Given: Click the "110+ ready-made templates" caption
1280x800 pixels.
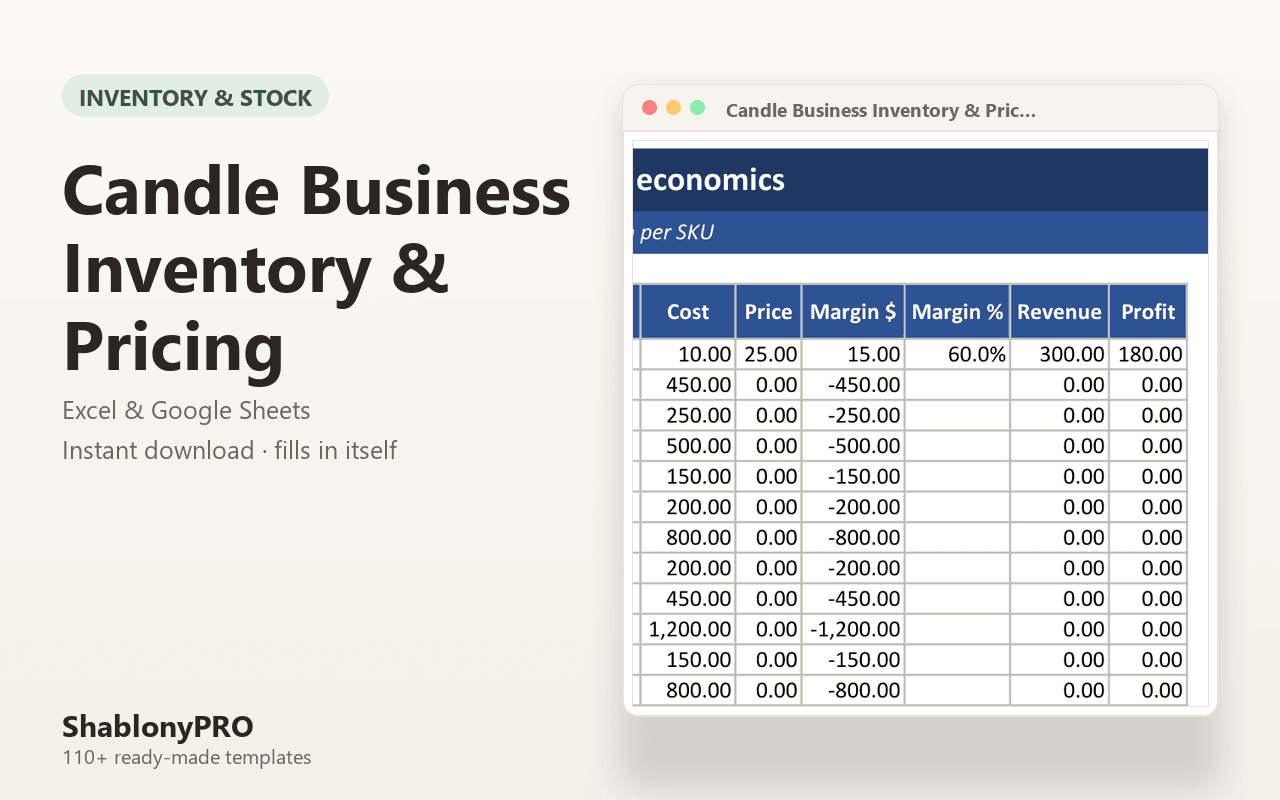Looking at the screenshot, I should [187, 758].
